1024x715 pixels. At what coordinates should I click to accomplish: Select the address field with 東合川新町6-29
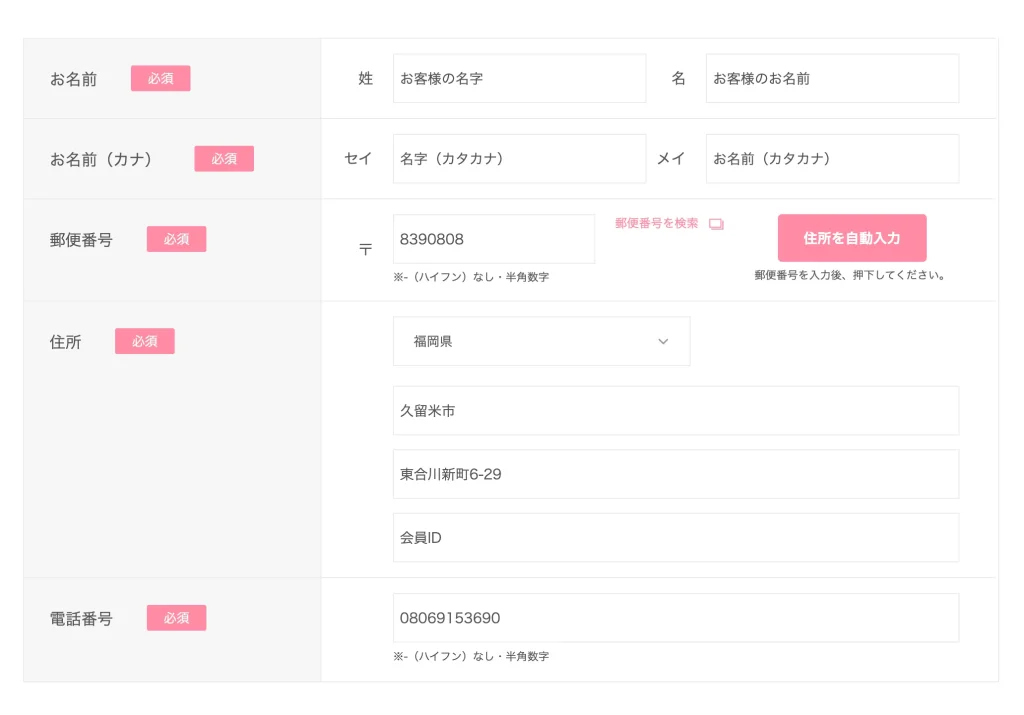click(x=675, y=474)
